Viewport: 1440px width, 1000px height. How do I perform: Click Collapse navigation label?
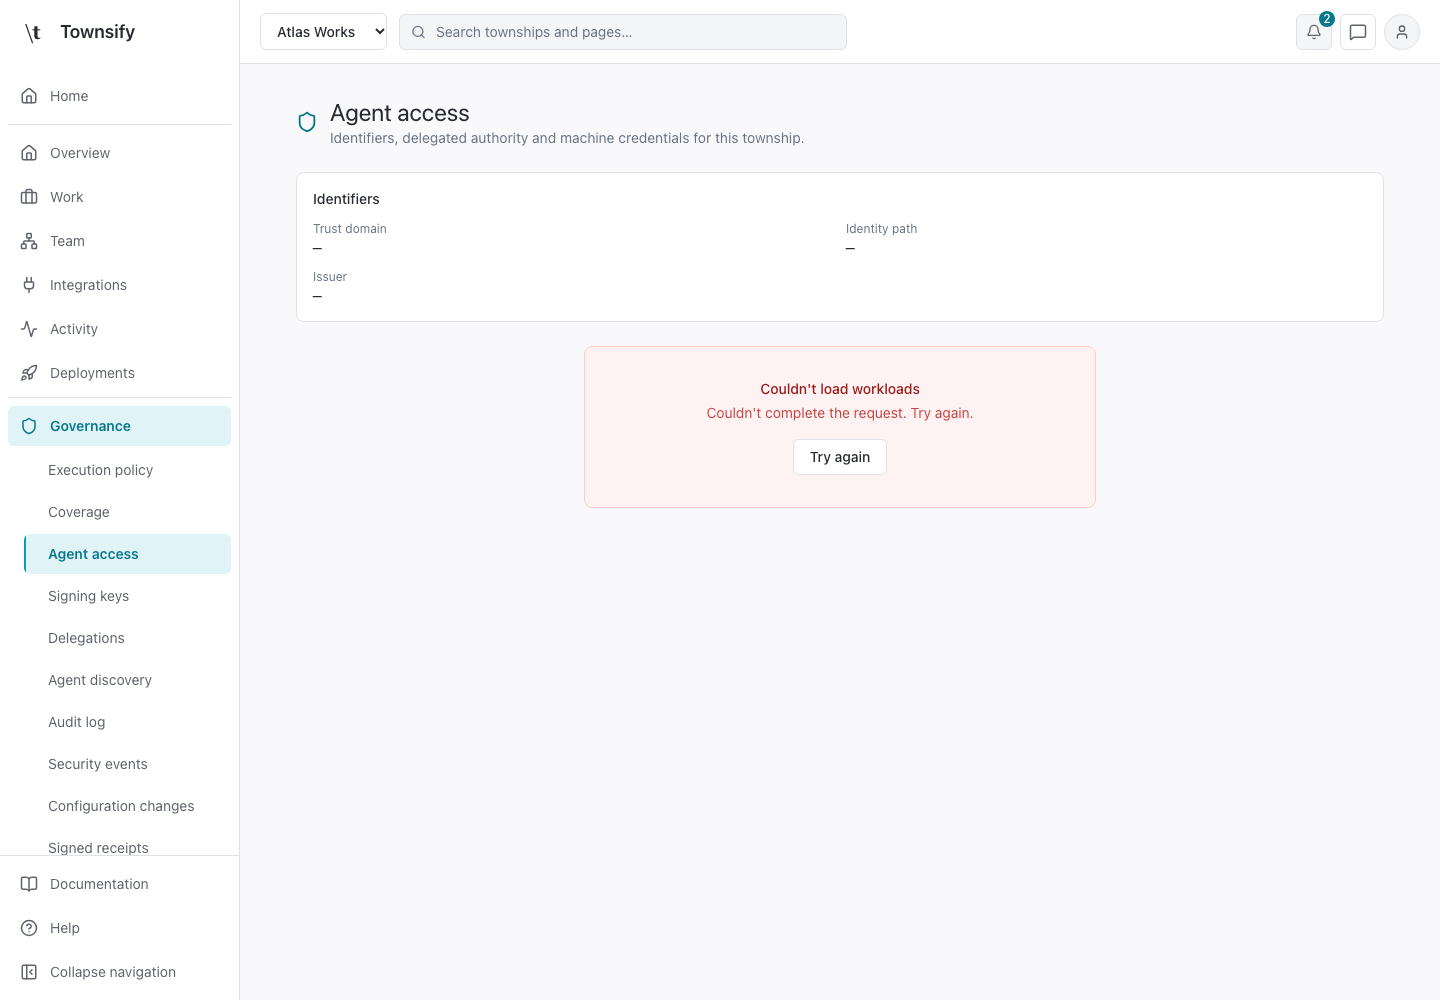113,972
